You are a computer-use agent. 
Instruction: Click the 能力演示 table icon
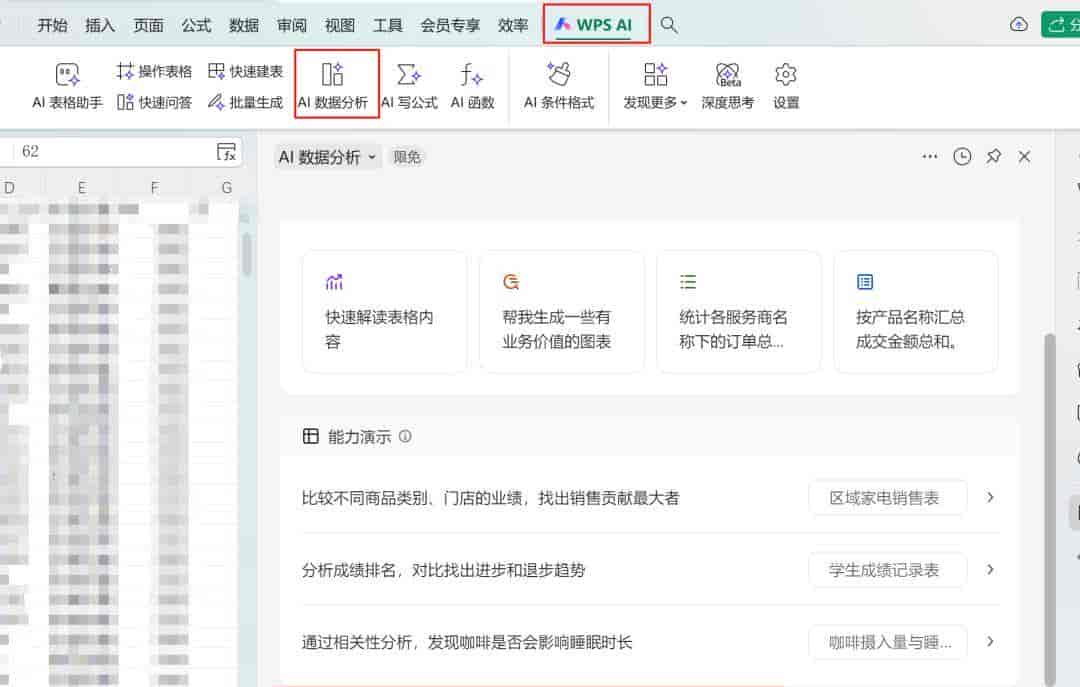[311, 436]
